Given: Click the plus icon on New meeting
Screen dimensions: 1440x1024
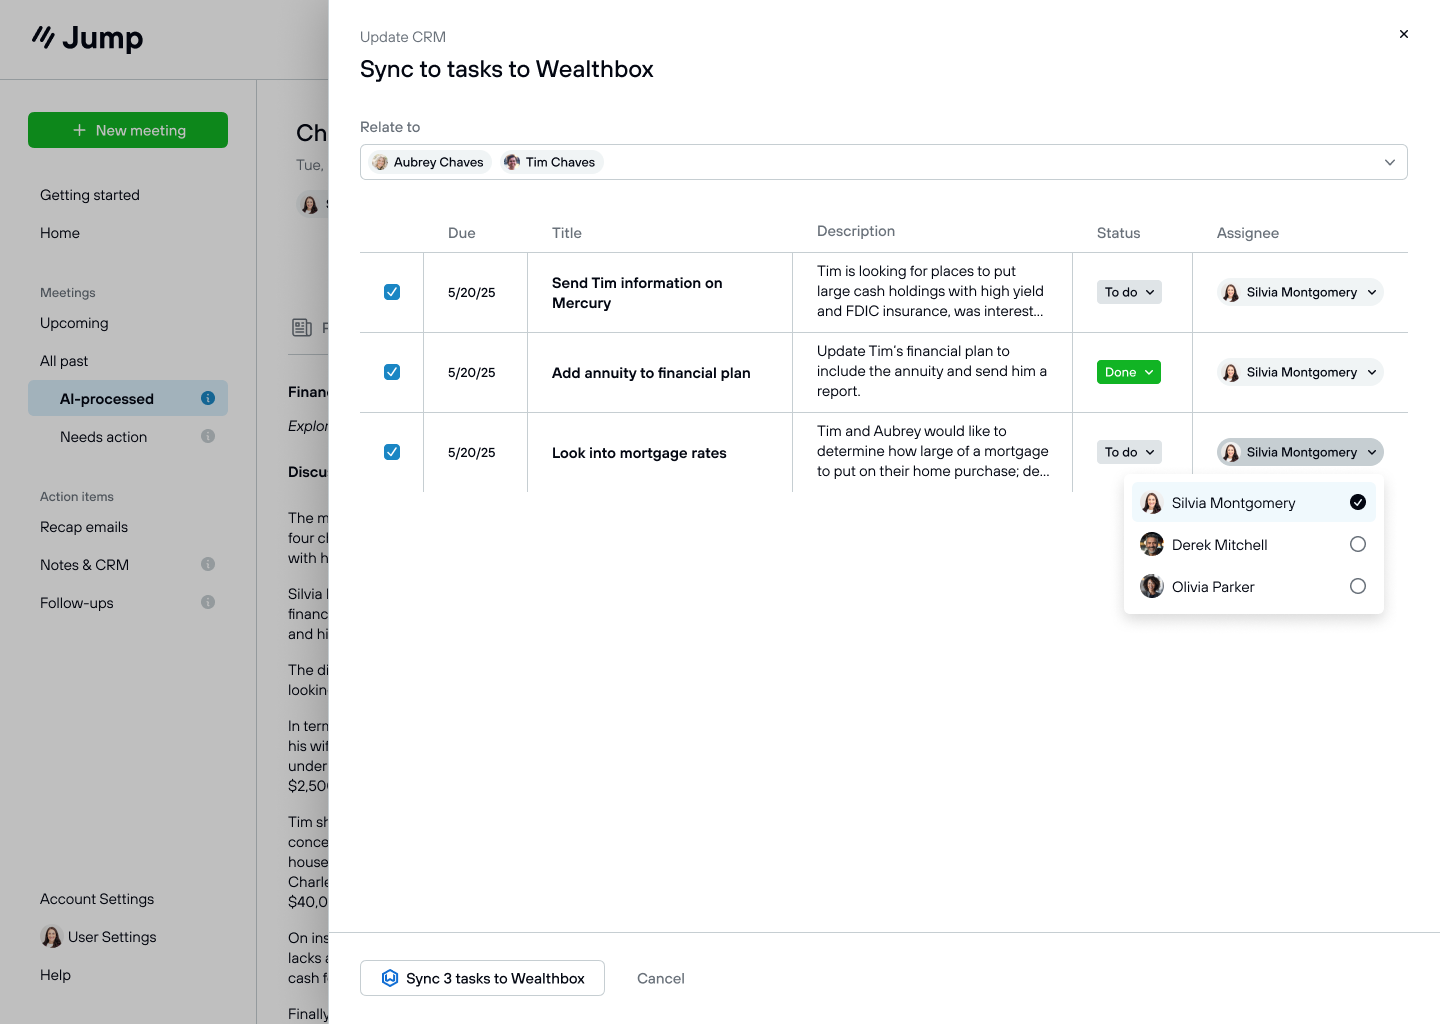Looking at the screenshot, I should point(79,130).
